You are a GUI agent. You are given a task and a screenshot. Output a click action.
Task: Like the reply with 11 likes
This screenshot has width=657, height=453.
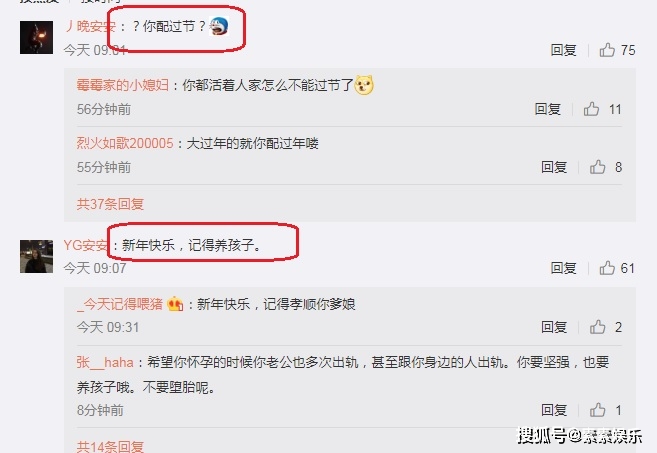(591, 109)
